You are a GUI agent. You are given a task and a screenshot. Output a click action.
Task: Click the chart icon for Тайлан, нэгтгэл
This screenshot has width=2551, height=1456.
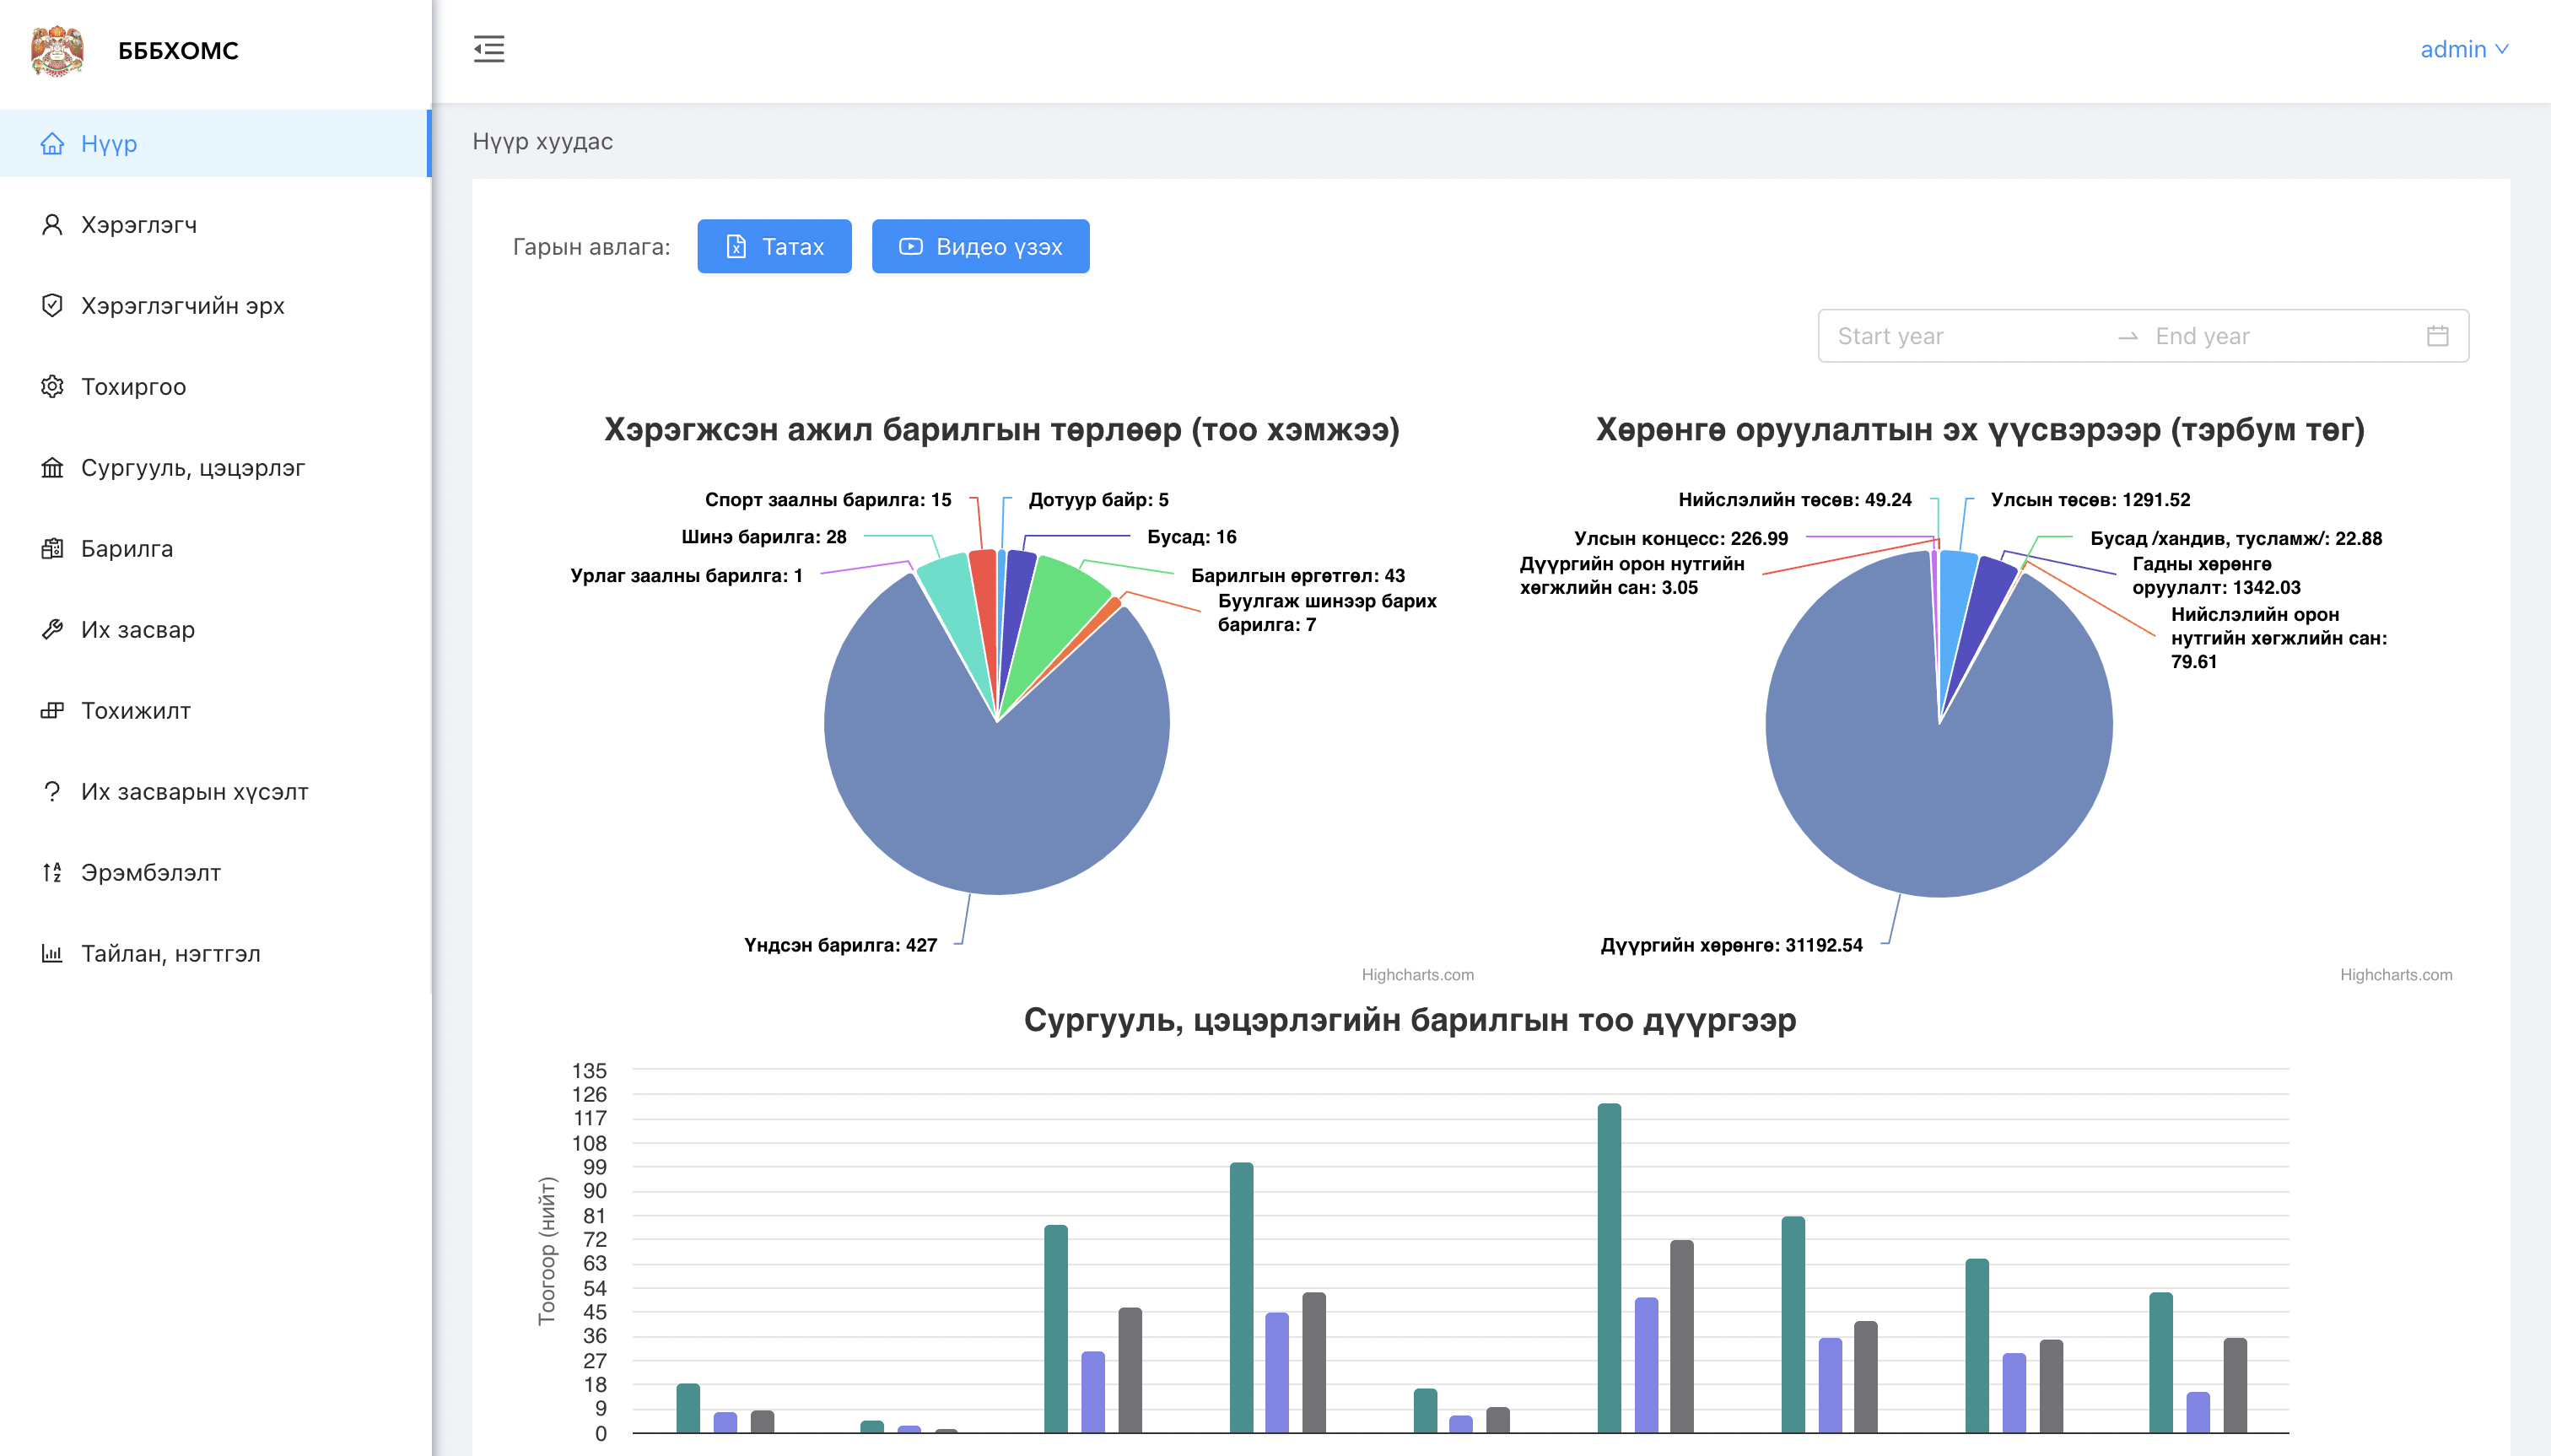click(x=52, y=954)
